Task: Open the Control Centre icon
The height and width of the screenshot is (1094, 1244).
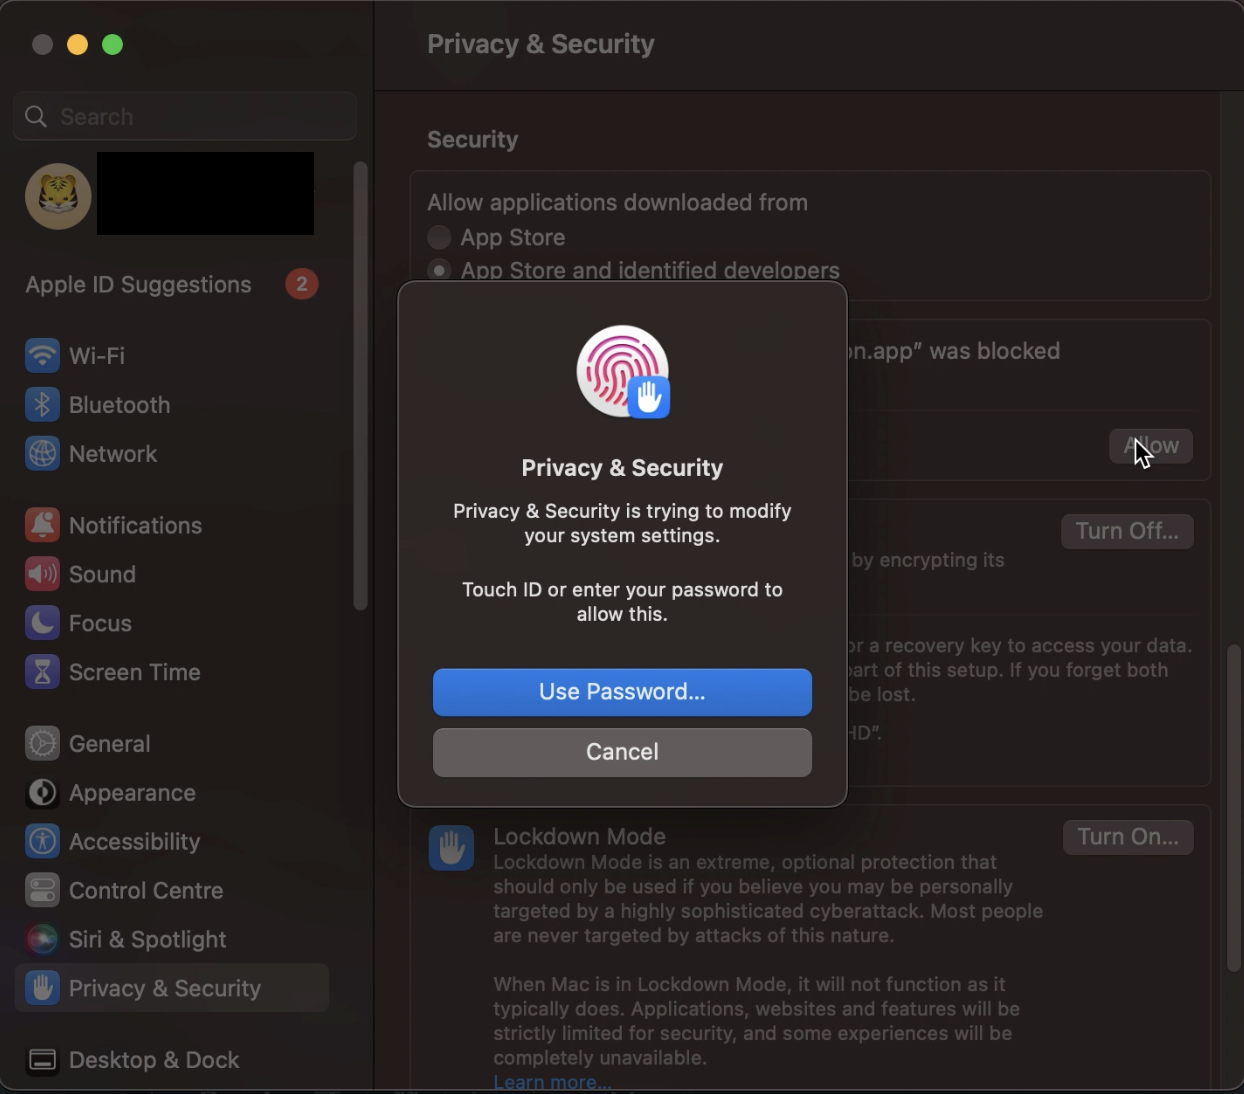Action: click(42, 890)
